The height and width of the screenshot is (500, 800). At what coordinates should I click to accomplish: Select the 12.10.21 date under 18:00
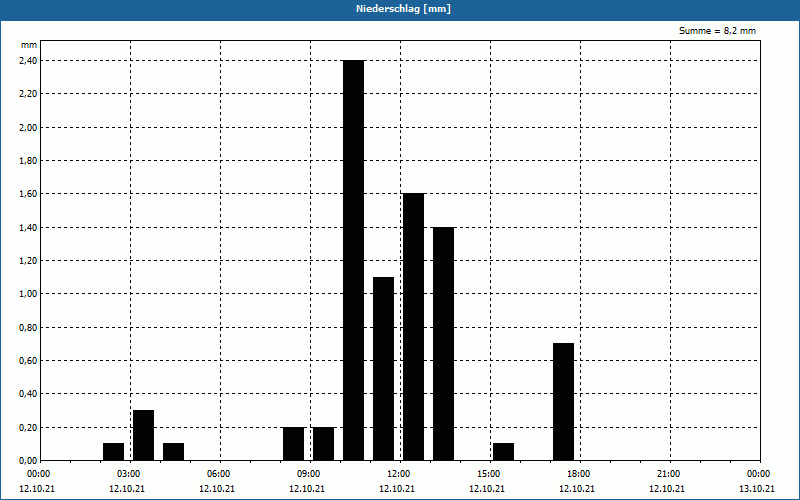[577, 489]
